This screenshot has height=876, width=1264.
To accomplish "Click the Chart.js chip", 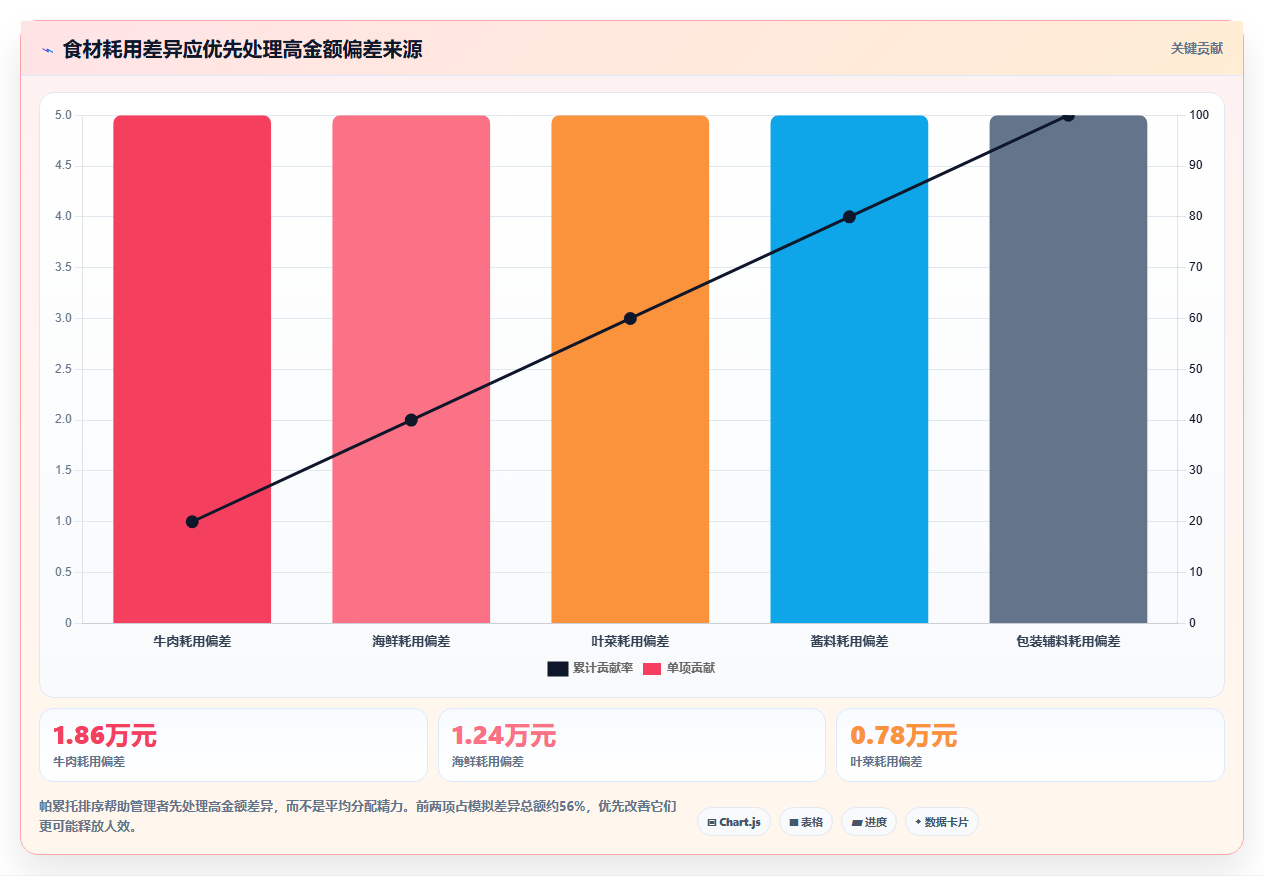I will point(734,822).
